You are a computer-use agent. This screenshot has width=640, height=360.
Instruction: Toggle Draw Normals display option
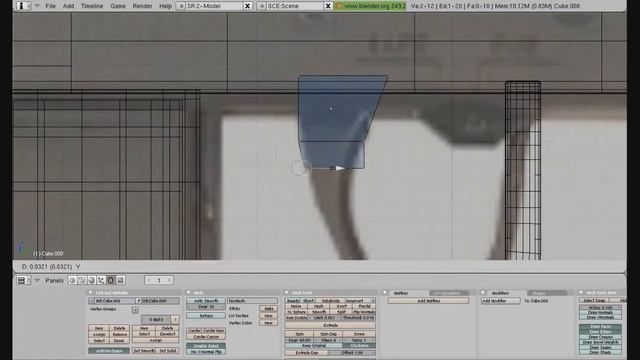(600, 313)
